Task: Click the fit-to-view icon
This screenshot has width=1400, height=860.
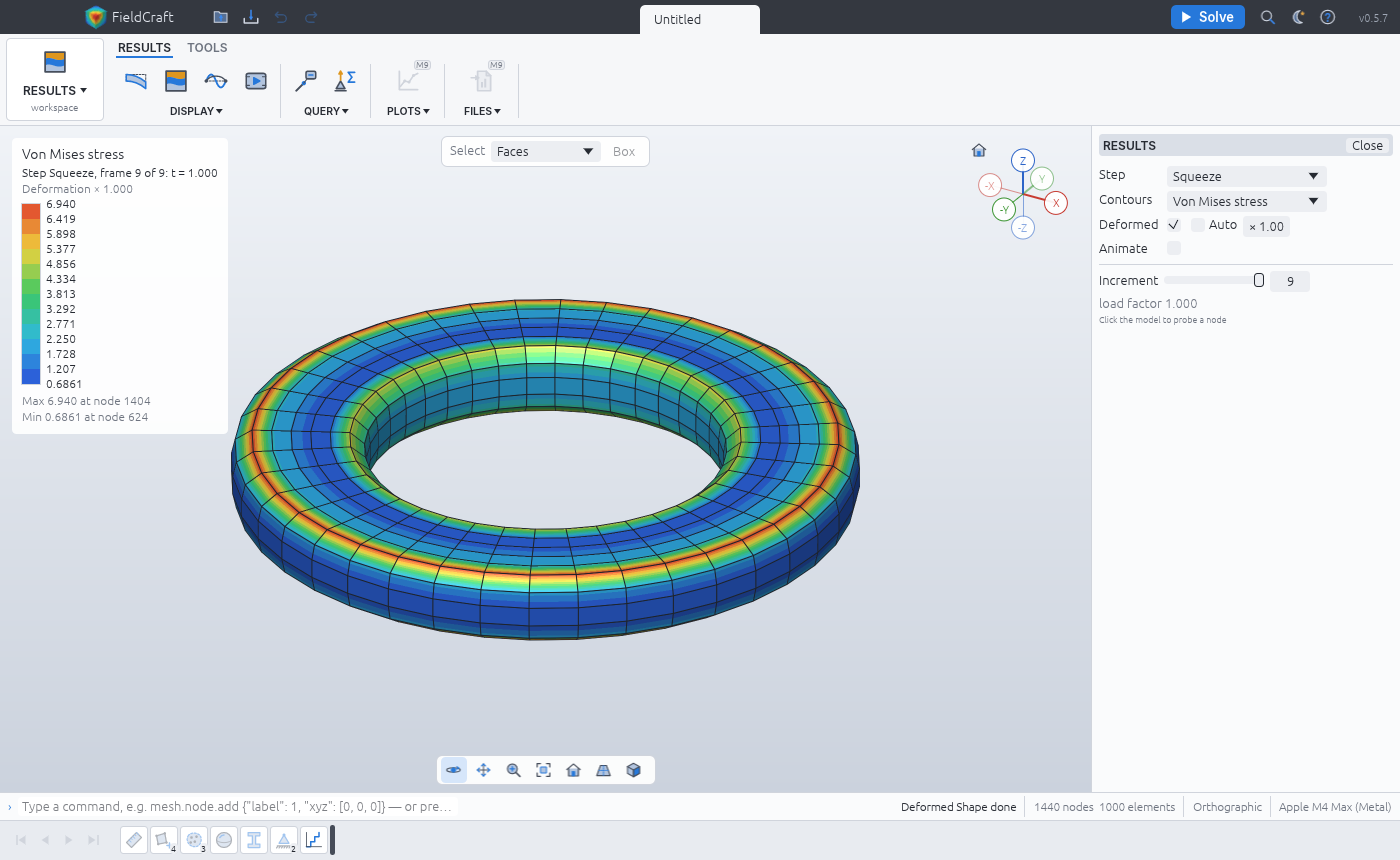Action: pos(544,770)
